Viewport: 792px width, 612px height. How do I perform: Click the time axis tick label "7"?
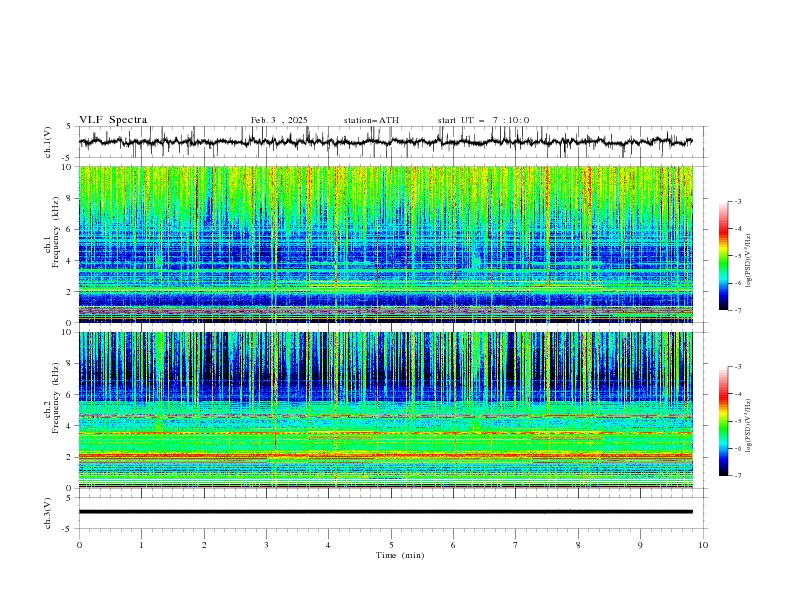point(516,545)
